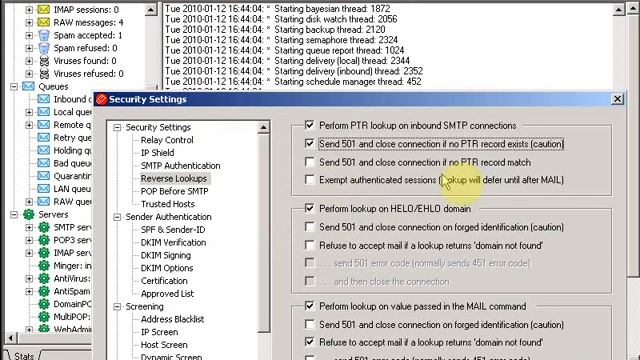Screen dimensions: 640x360
Task: Switch to the Stats tab
Action: (x=24, y=356)
